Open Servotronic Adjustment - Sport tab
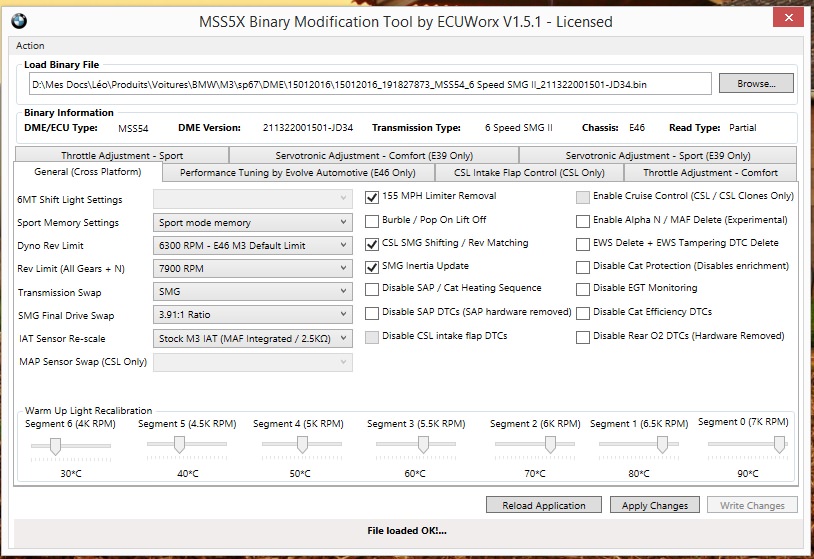Image resolution: width=814 pixels, height=559 pixels. pos(658,155)
